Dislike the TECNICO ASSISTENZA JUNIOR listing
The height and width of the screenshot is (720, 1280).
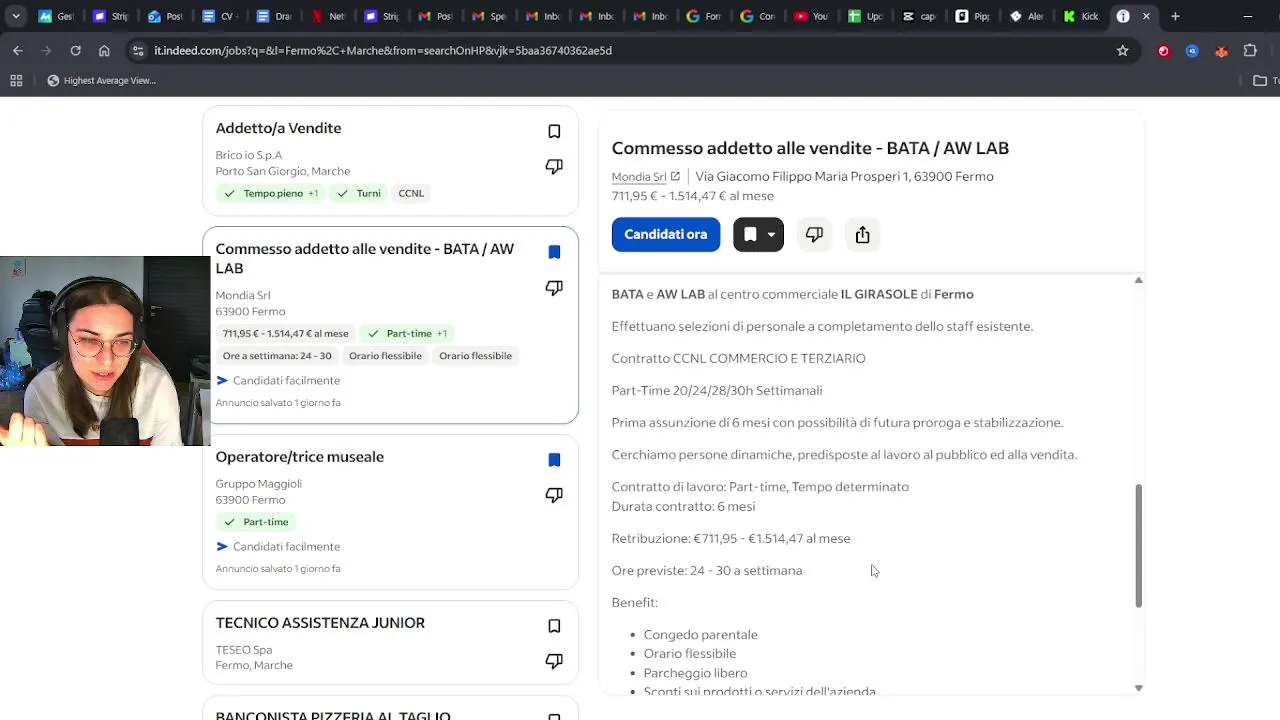tap(554, 661)
